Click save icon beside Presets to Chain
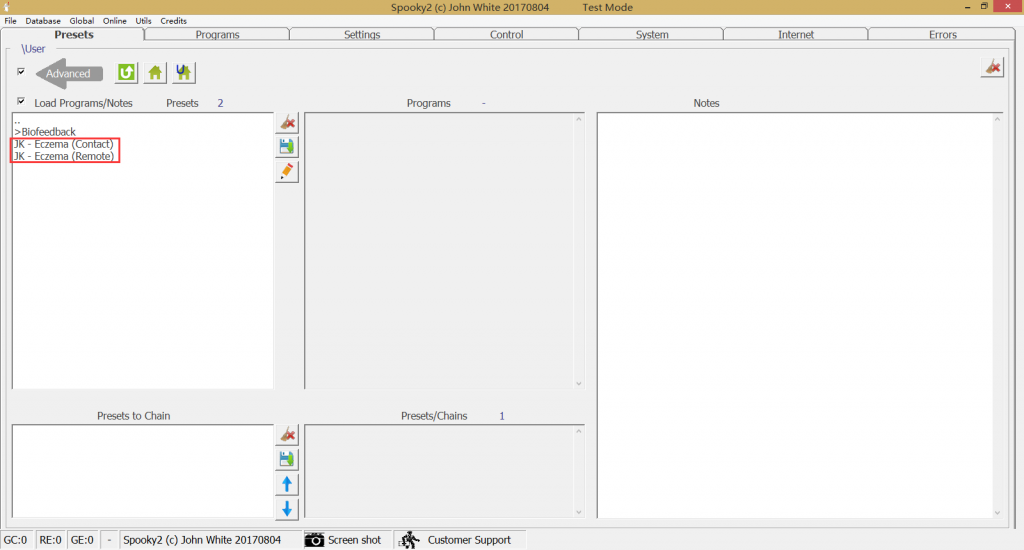The width and height of the screenshot is (1024, 550). [287, 460]
